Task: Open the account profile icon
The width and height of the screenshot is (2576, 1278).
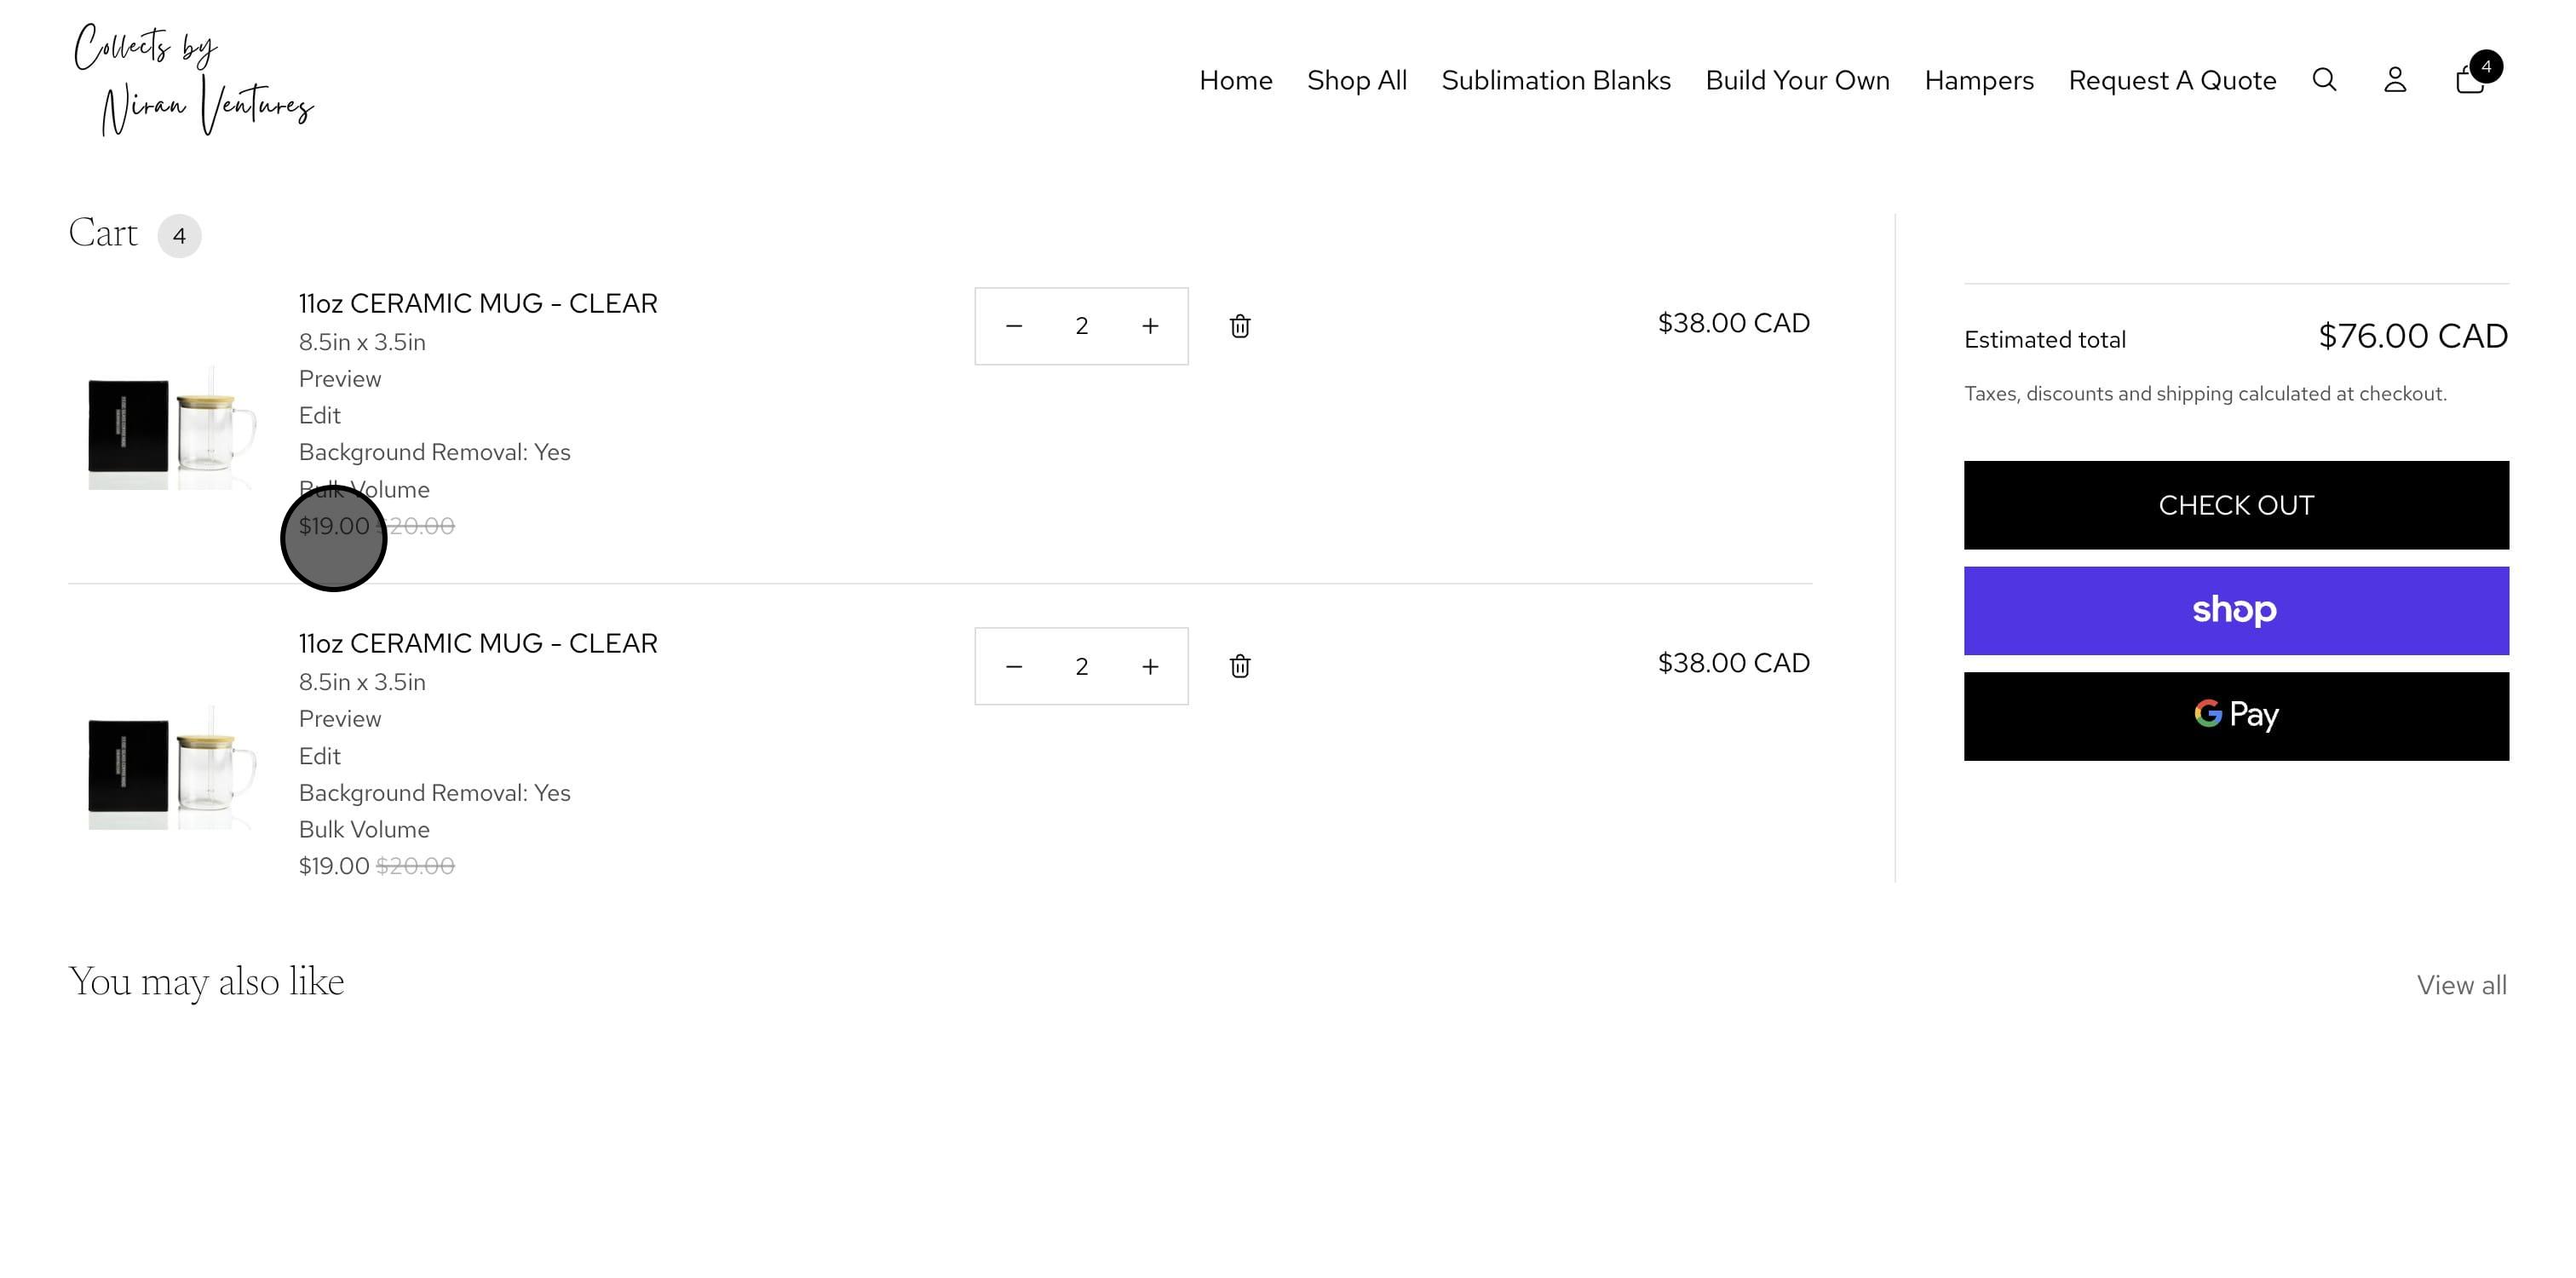Action: point(2395,80)
